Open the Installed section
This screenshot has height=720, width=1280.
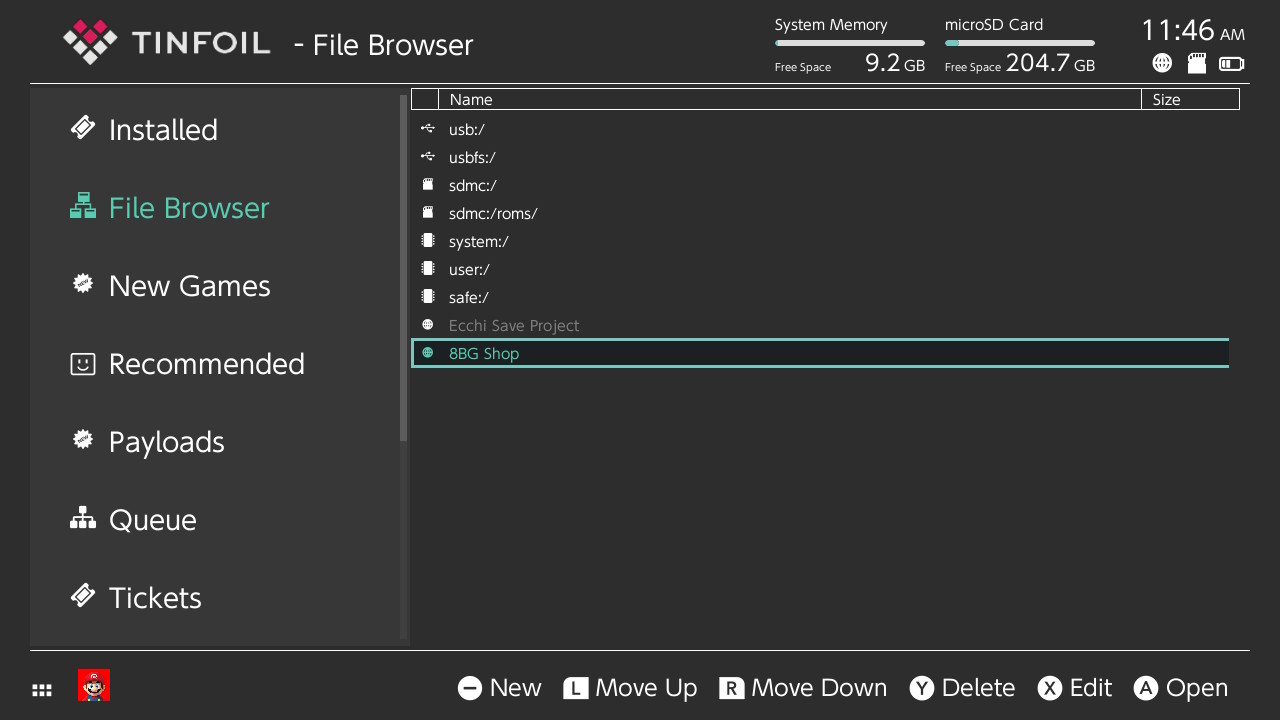[162, 129]
